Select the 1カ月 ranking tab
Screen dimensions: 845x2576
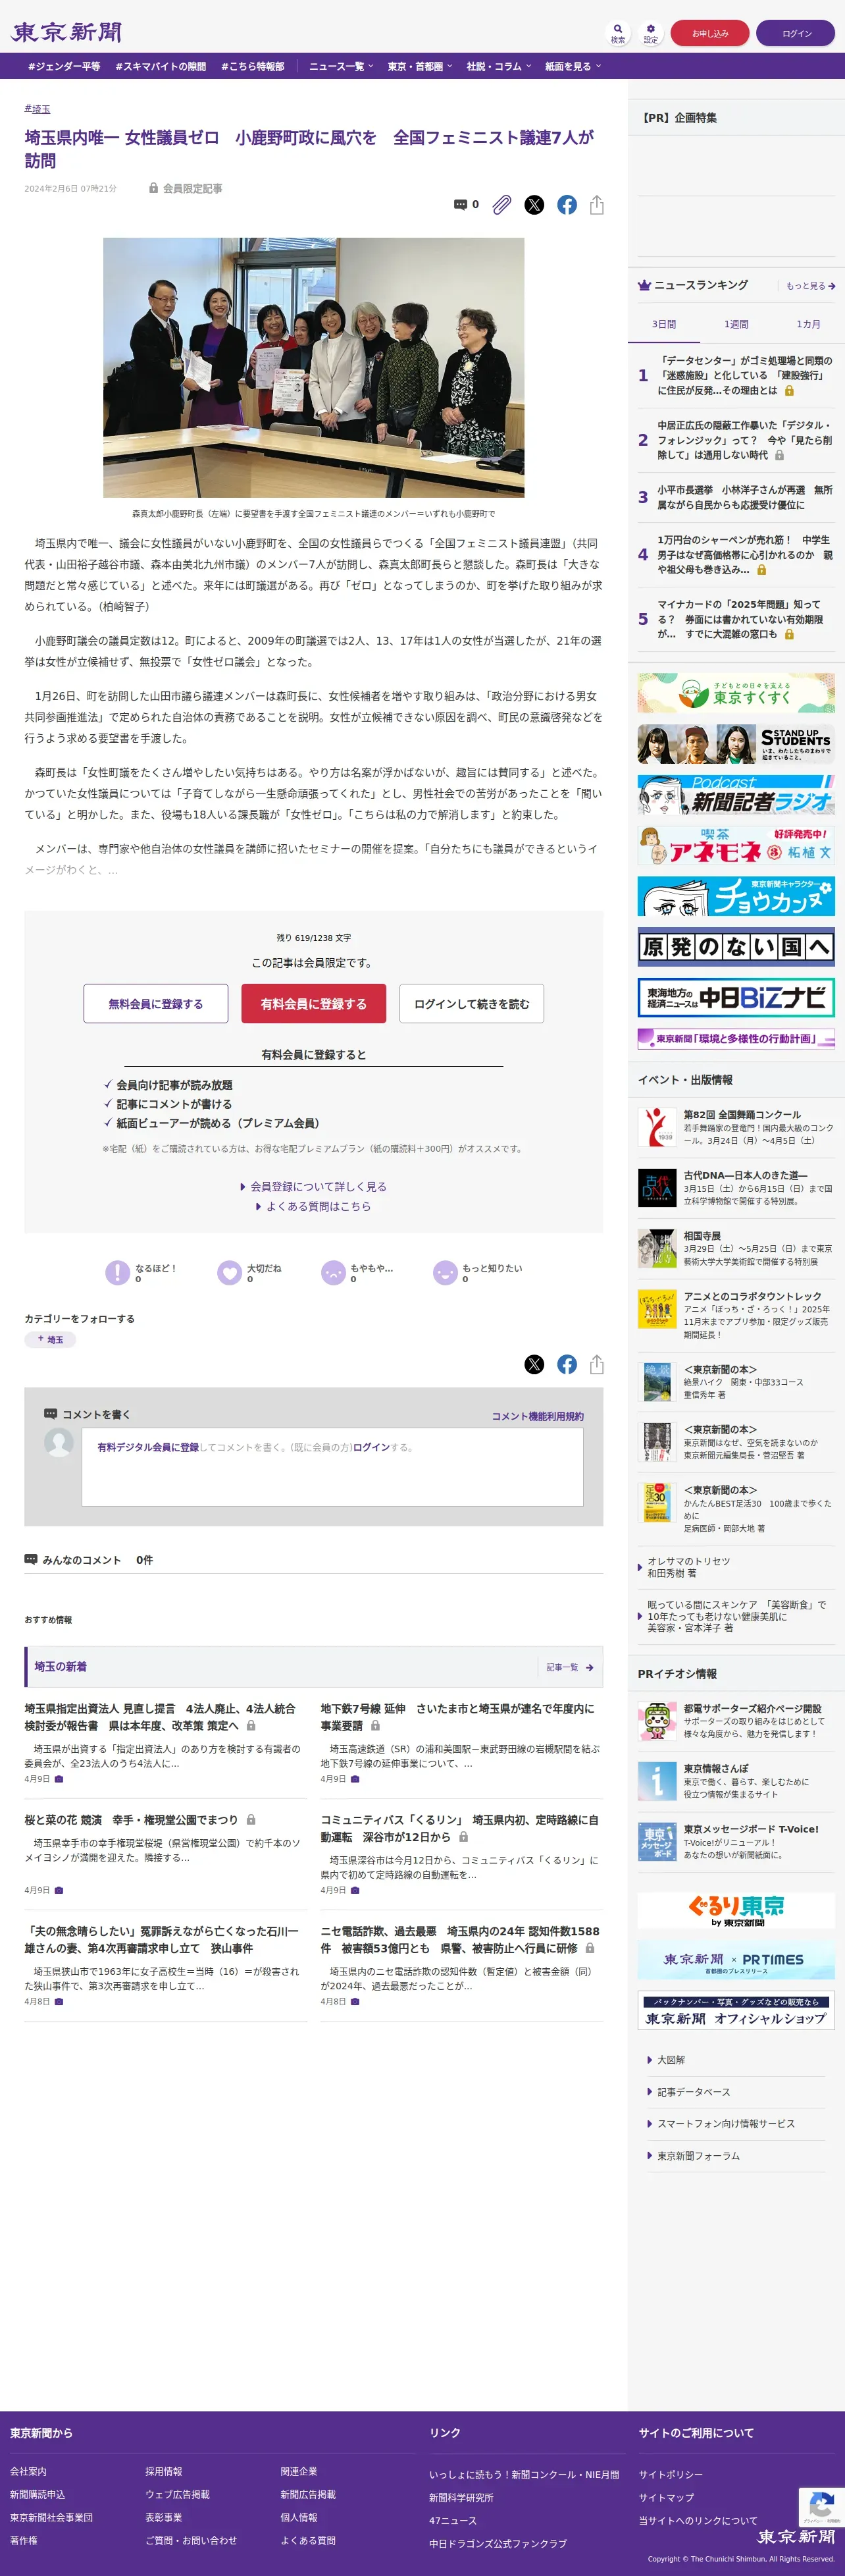[x=808, y=324]
